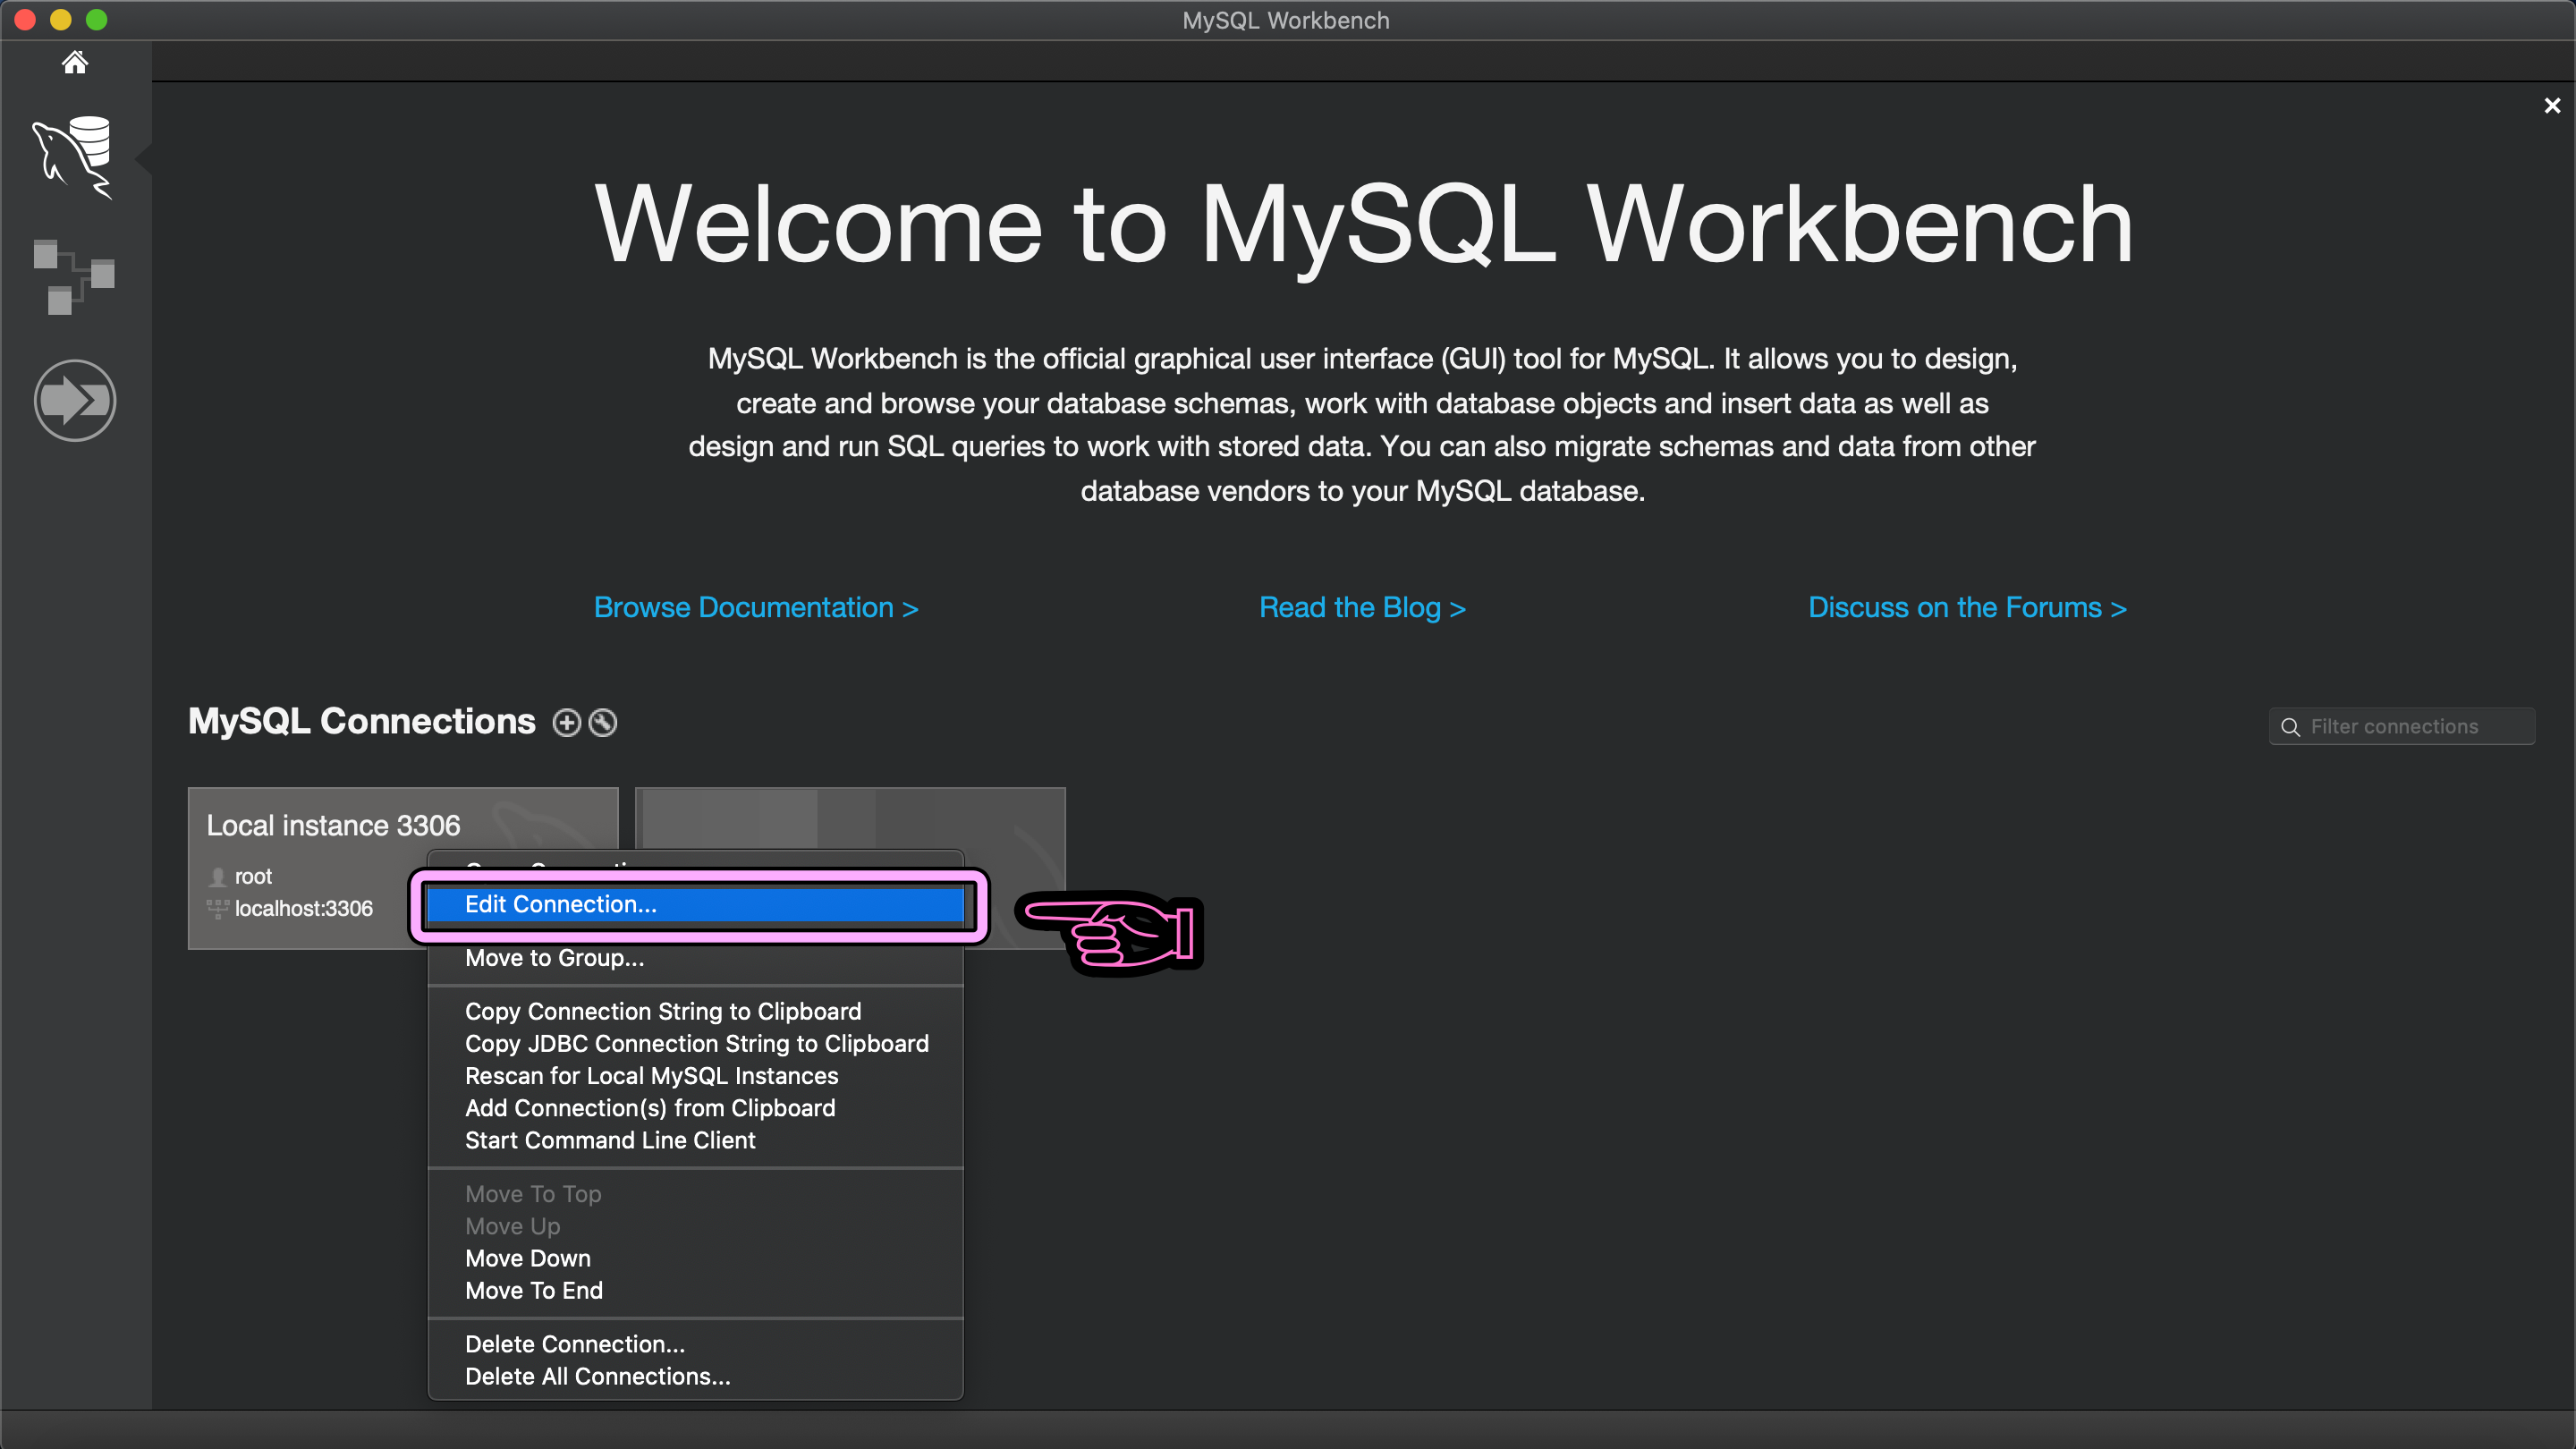Image resolution: width=2576 pixels, height=1449 pixels.
Task: Select Edit Connection... from the context menu
Action: [x=561, y=905]
